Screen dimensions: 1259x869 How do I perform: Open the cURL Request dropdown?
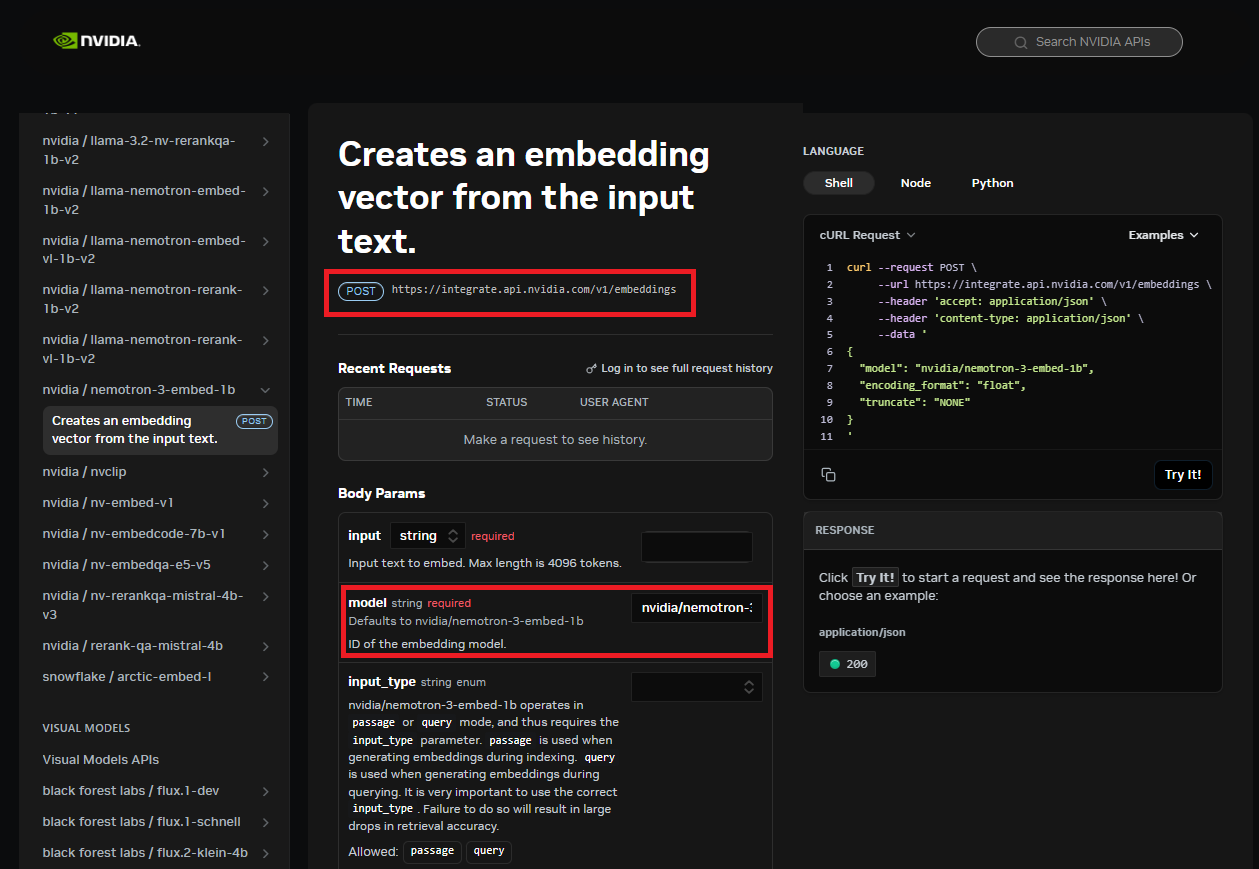(867, 235)
